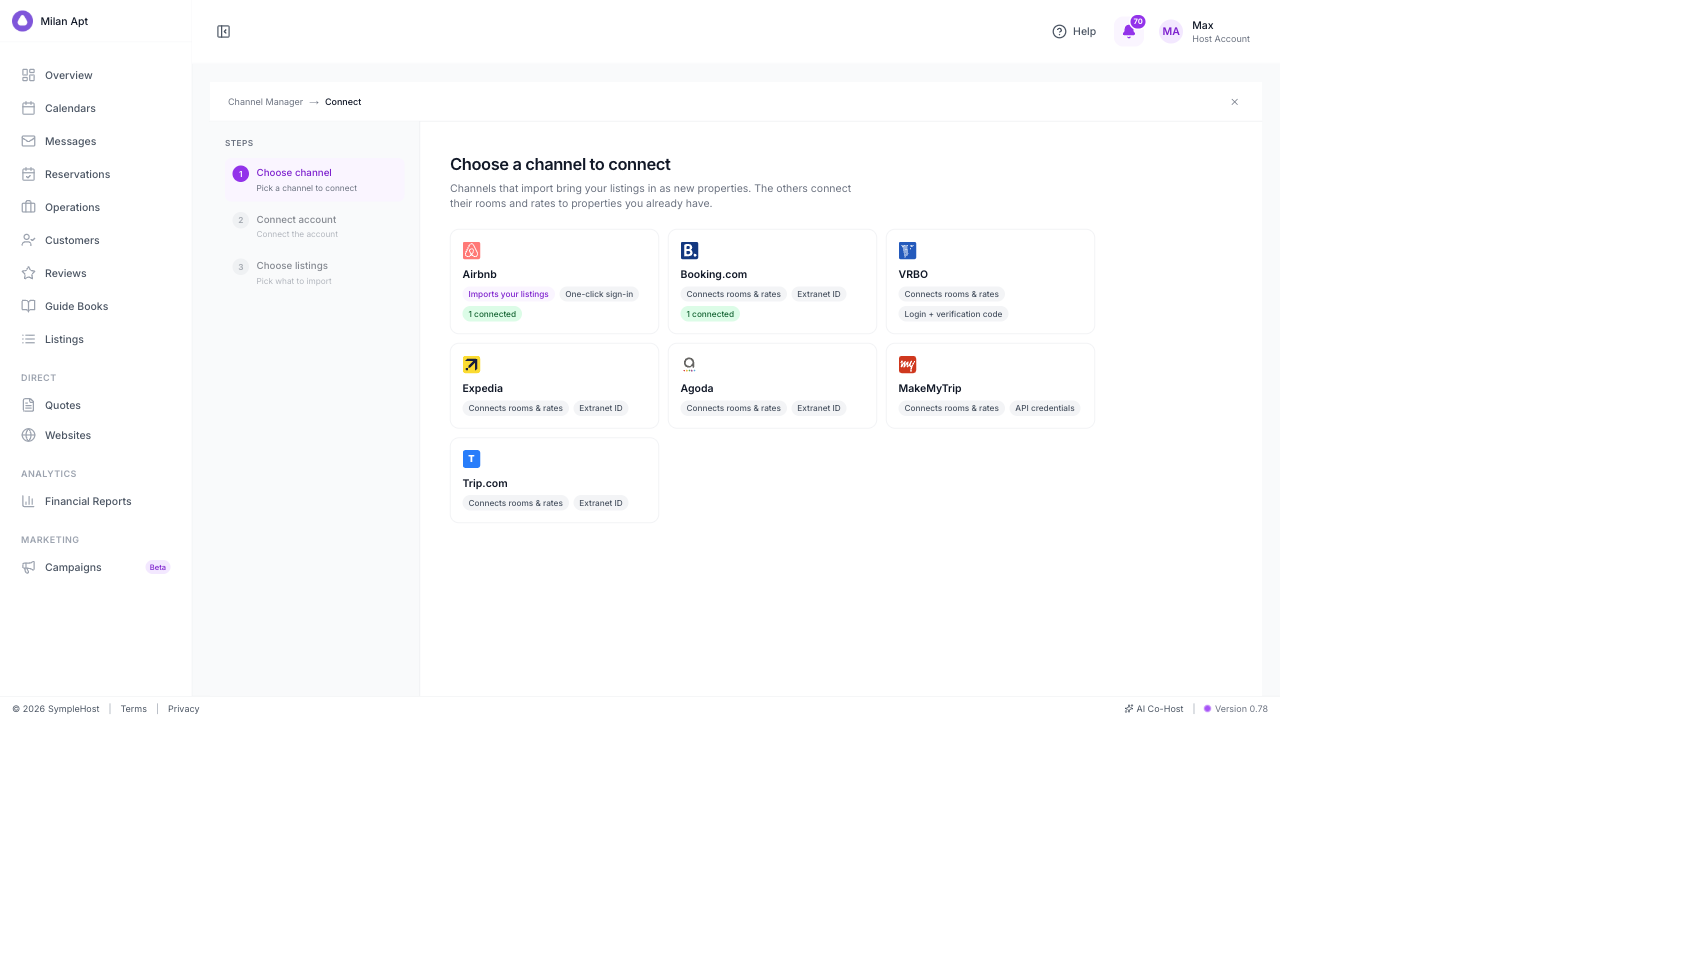Click the Airbnb 1 connected badge

tap(492, 314)
